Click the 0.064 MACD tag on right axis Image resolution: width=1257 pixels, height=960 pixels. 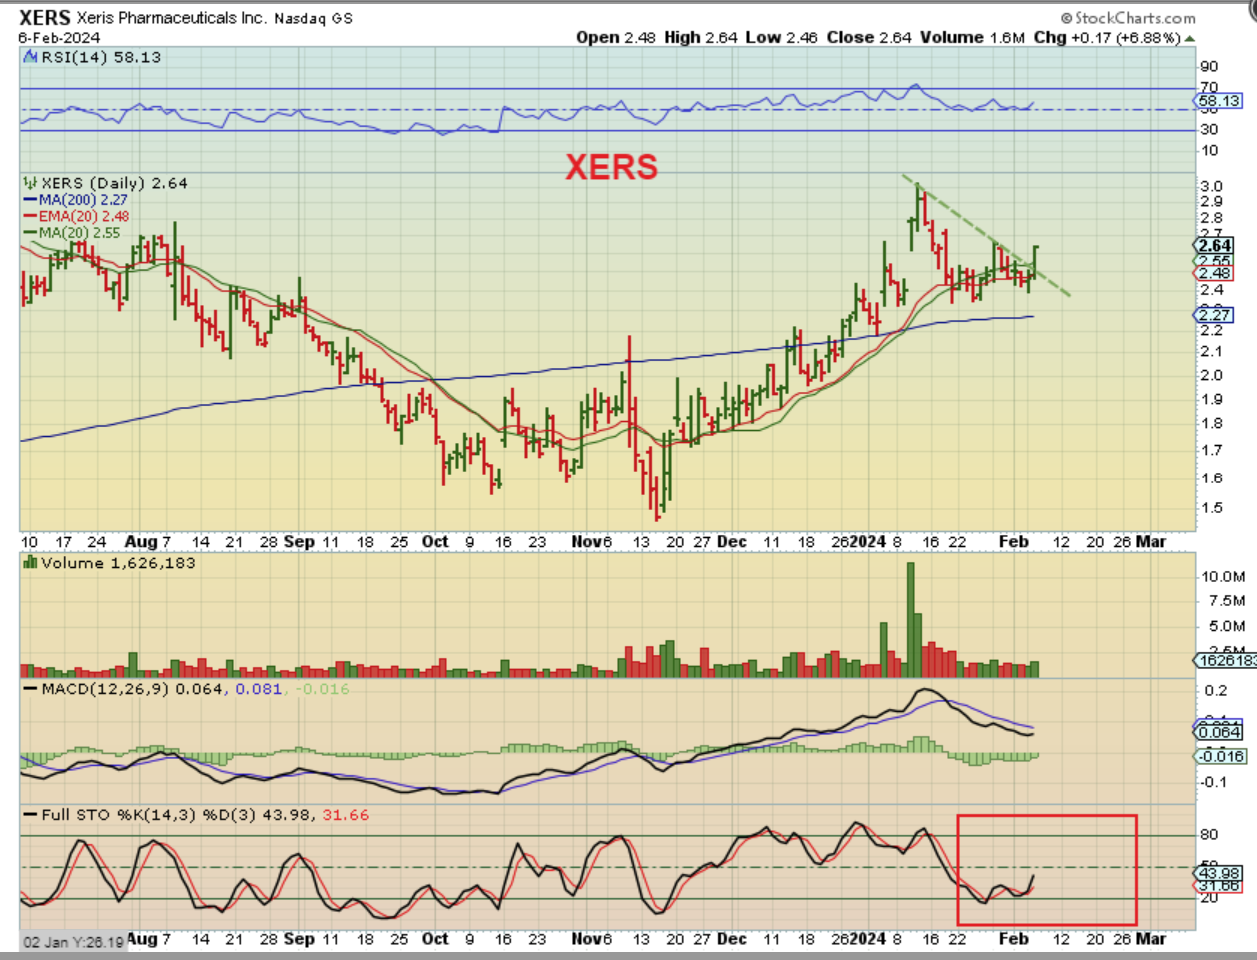[1219, 733]
